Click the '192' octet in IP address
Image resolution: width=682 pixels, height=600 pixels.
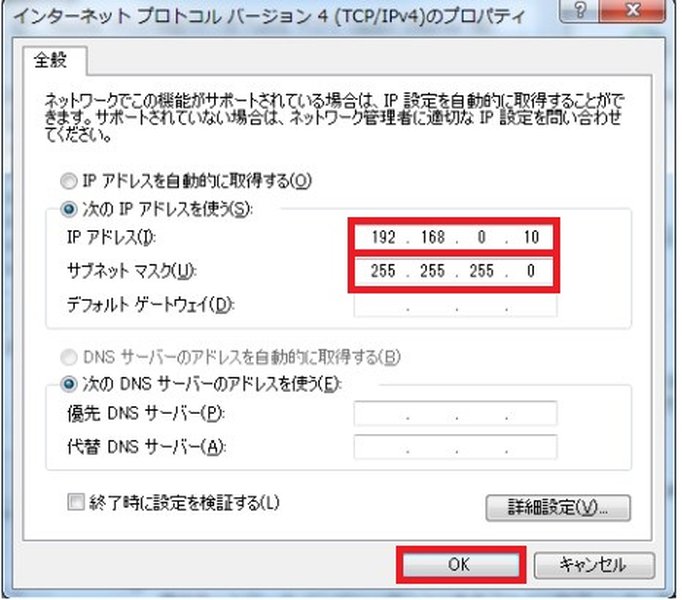383,237
